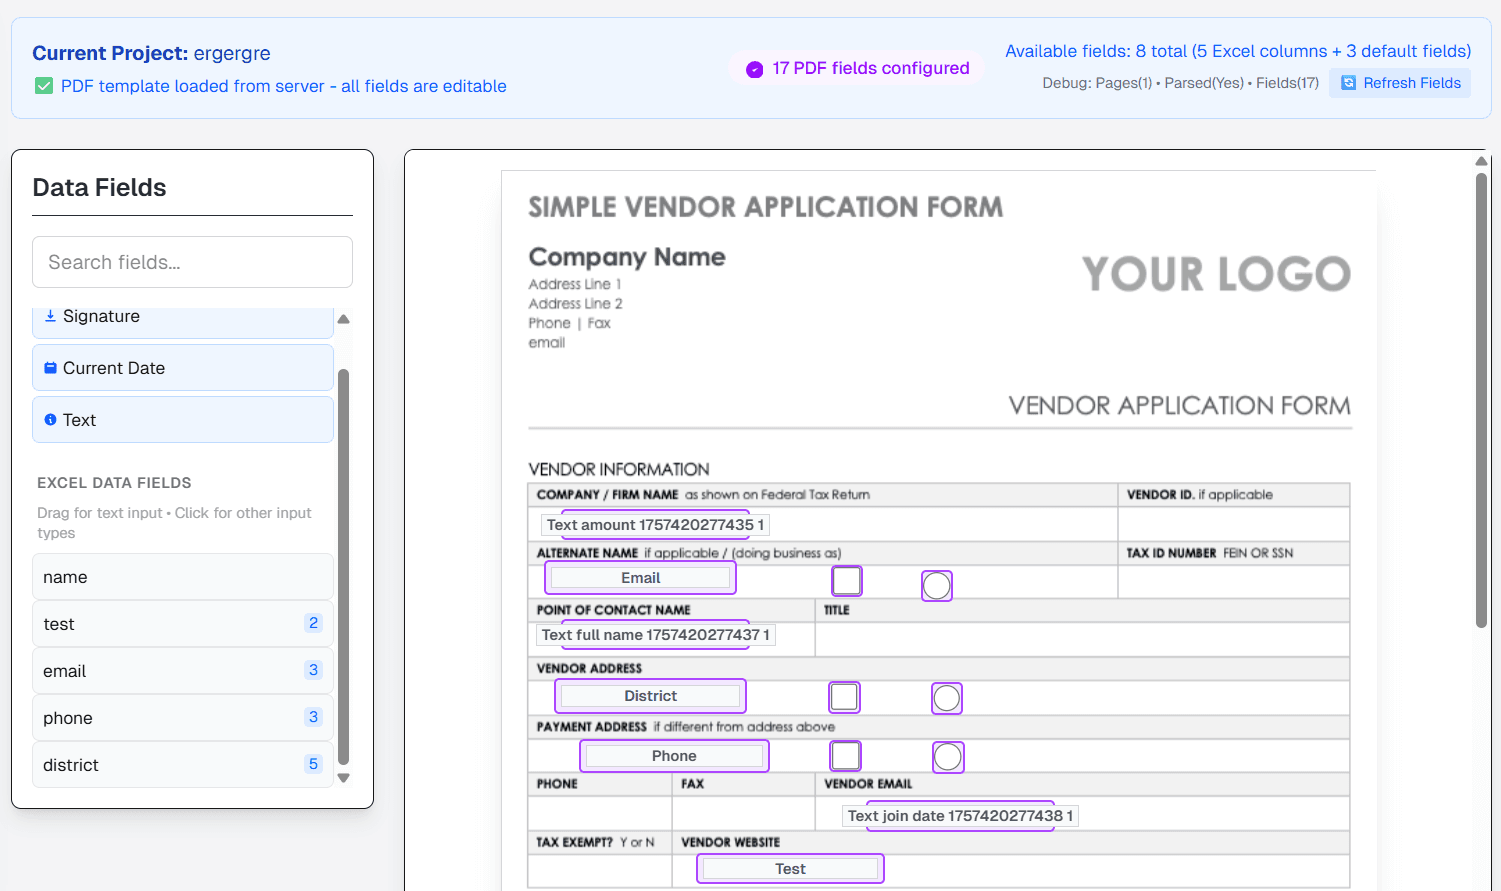Check the checkbox in the Vendor Address row
Image resolution: width=1501 pixels, height=891 pixels.
pos(845,697)
